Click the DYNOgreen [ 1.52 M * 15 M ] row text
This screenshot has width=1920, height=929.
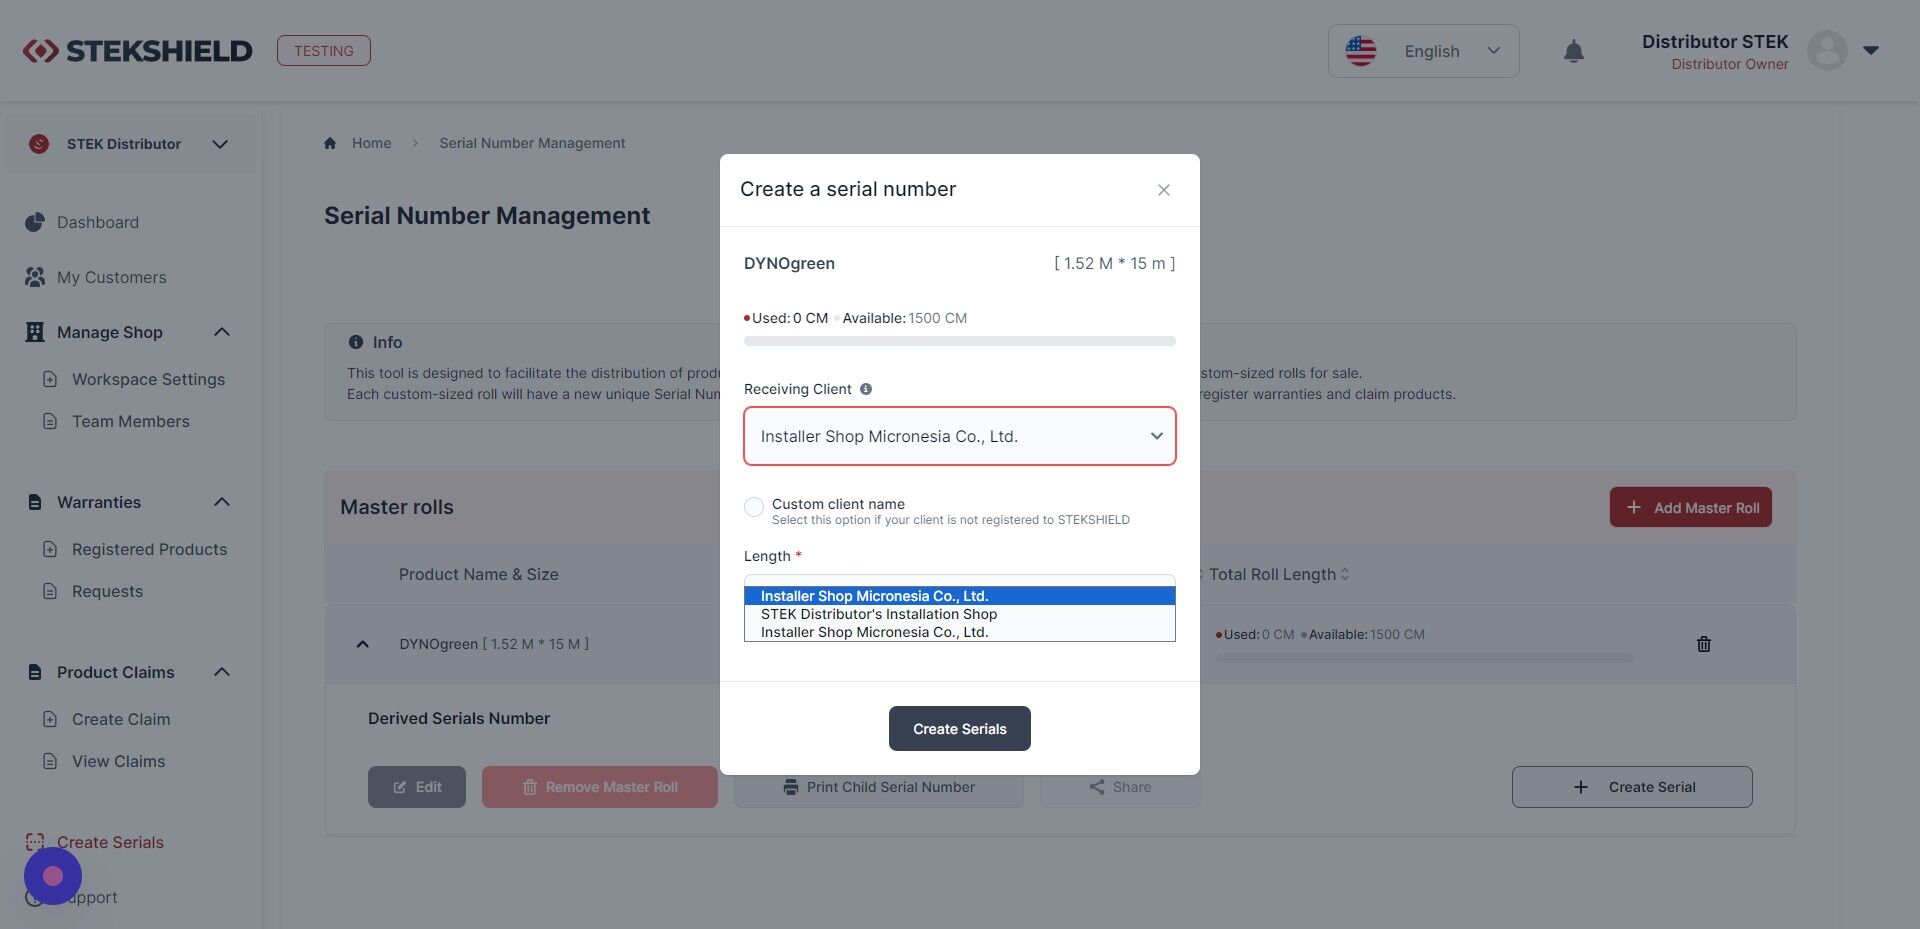pos(494,644)
